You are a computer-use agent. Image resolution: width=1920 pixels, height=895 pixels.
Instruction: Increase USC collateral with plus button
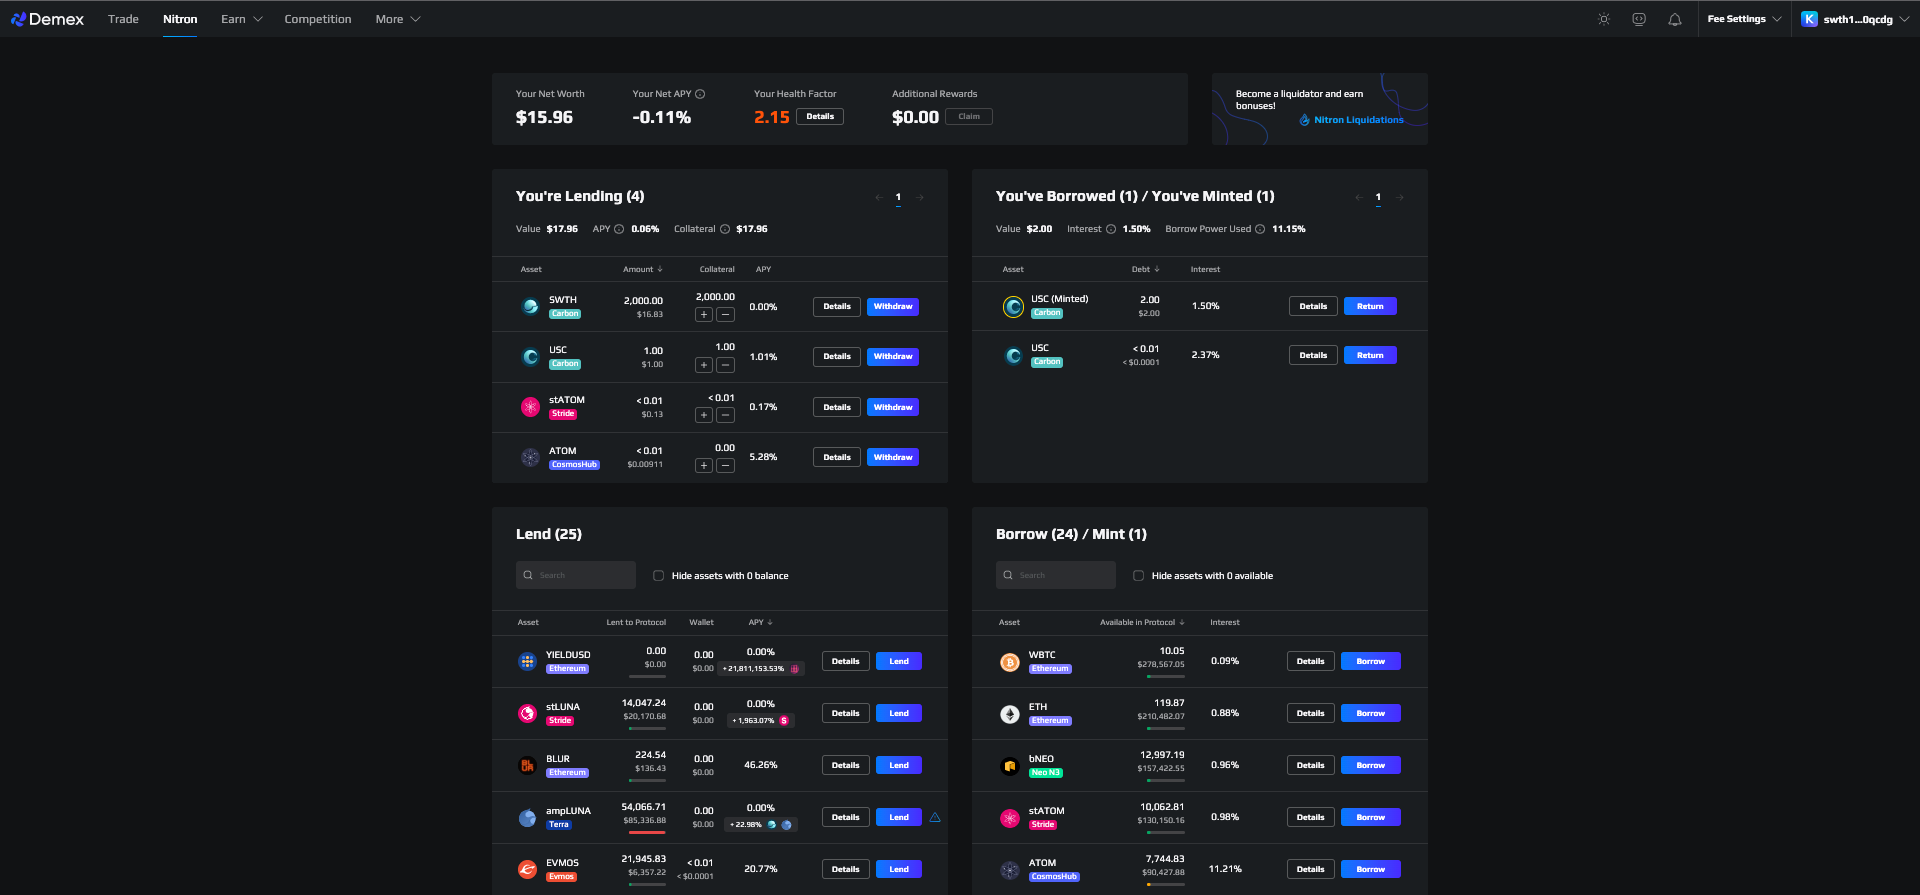[x=704, y=365]
